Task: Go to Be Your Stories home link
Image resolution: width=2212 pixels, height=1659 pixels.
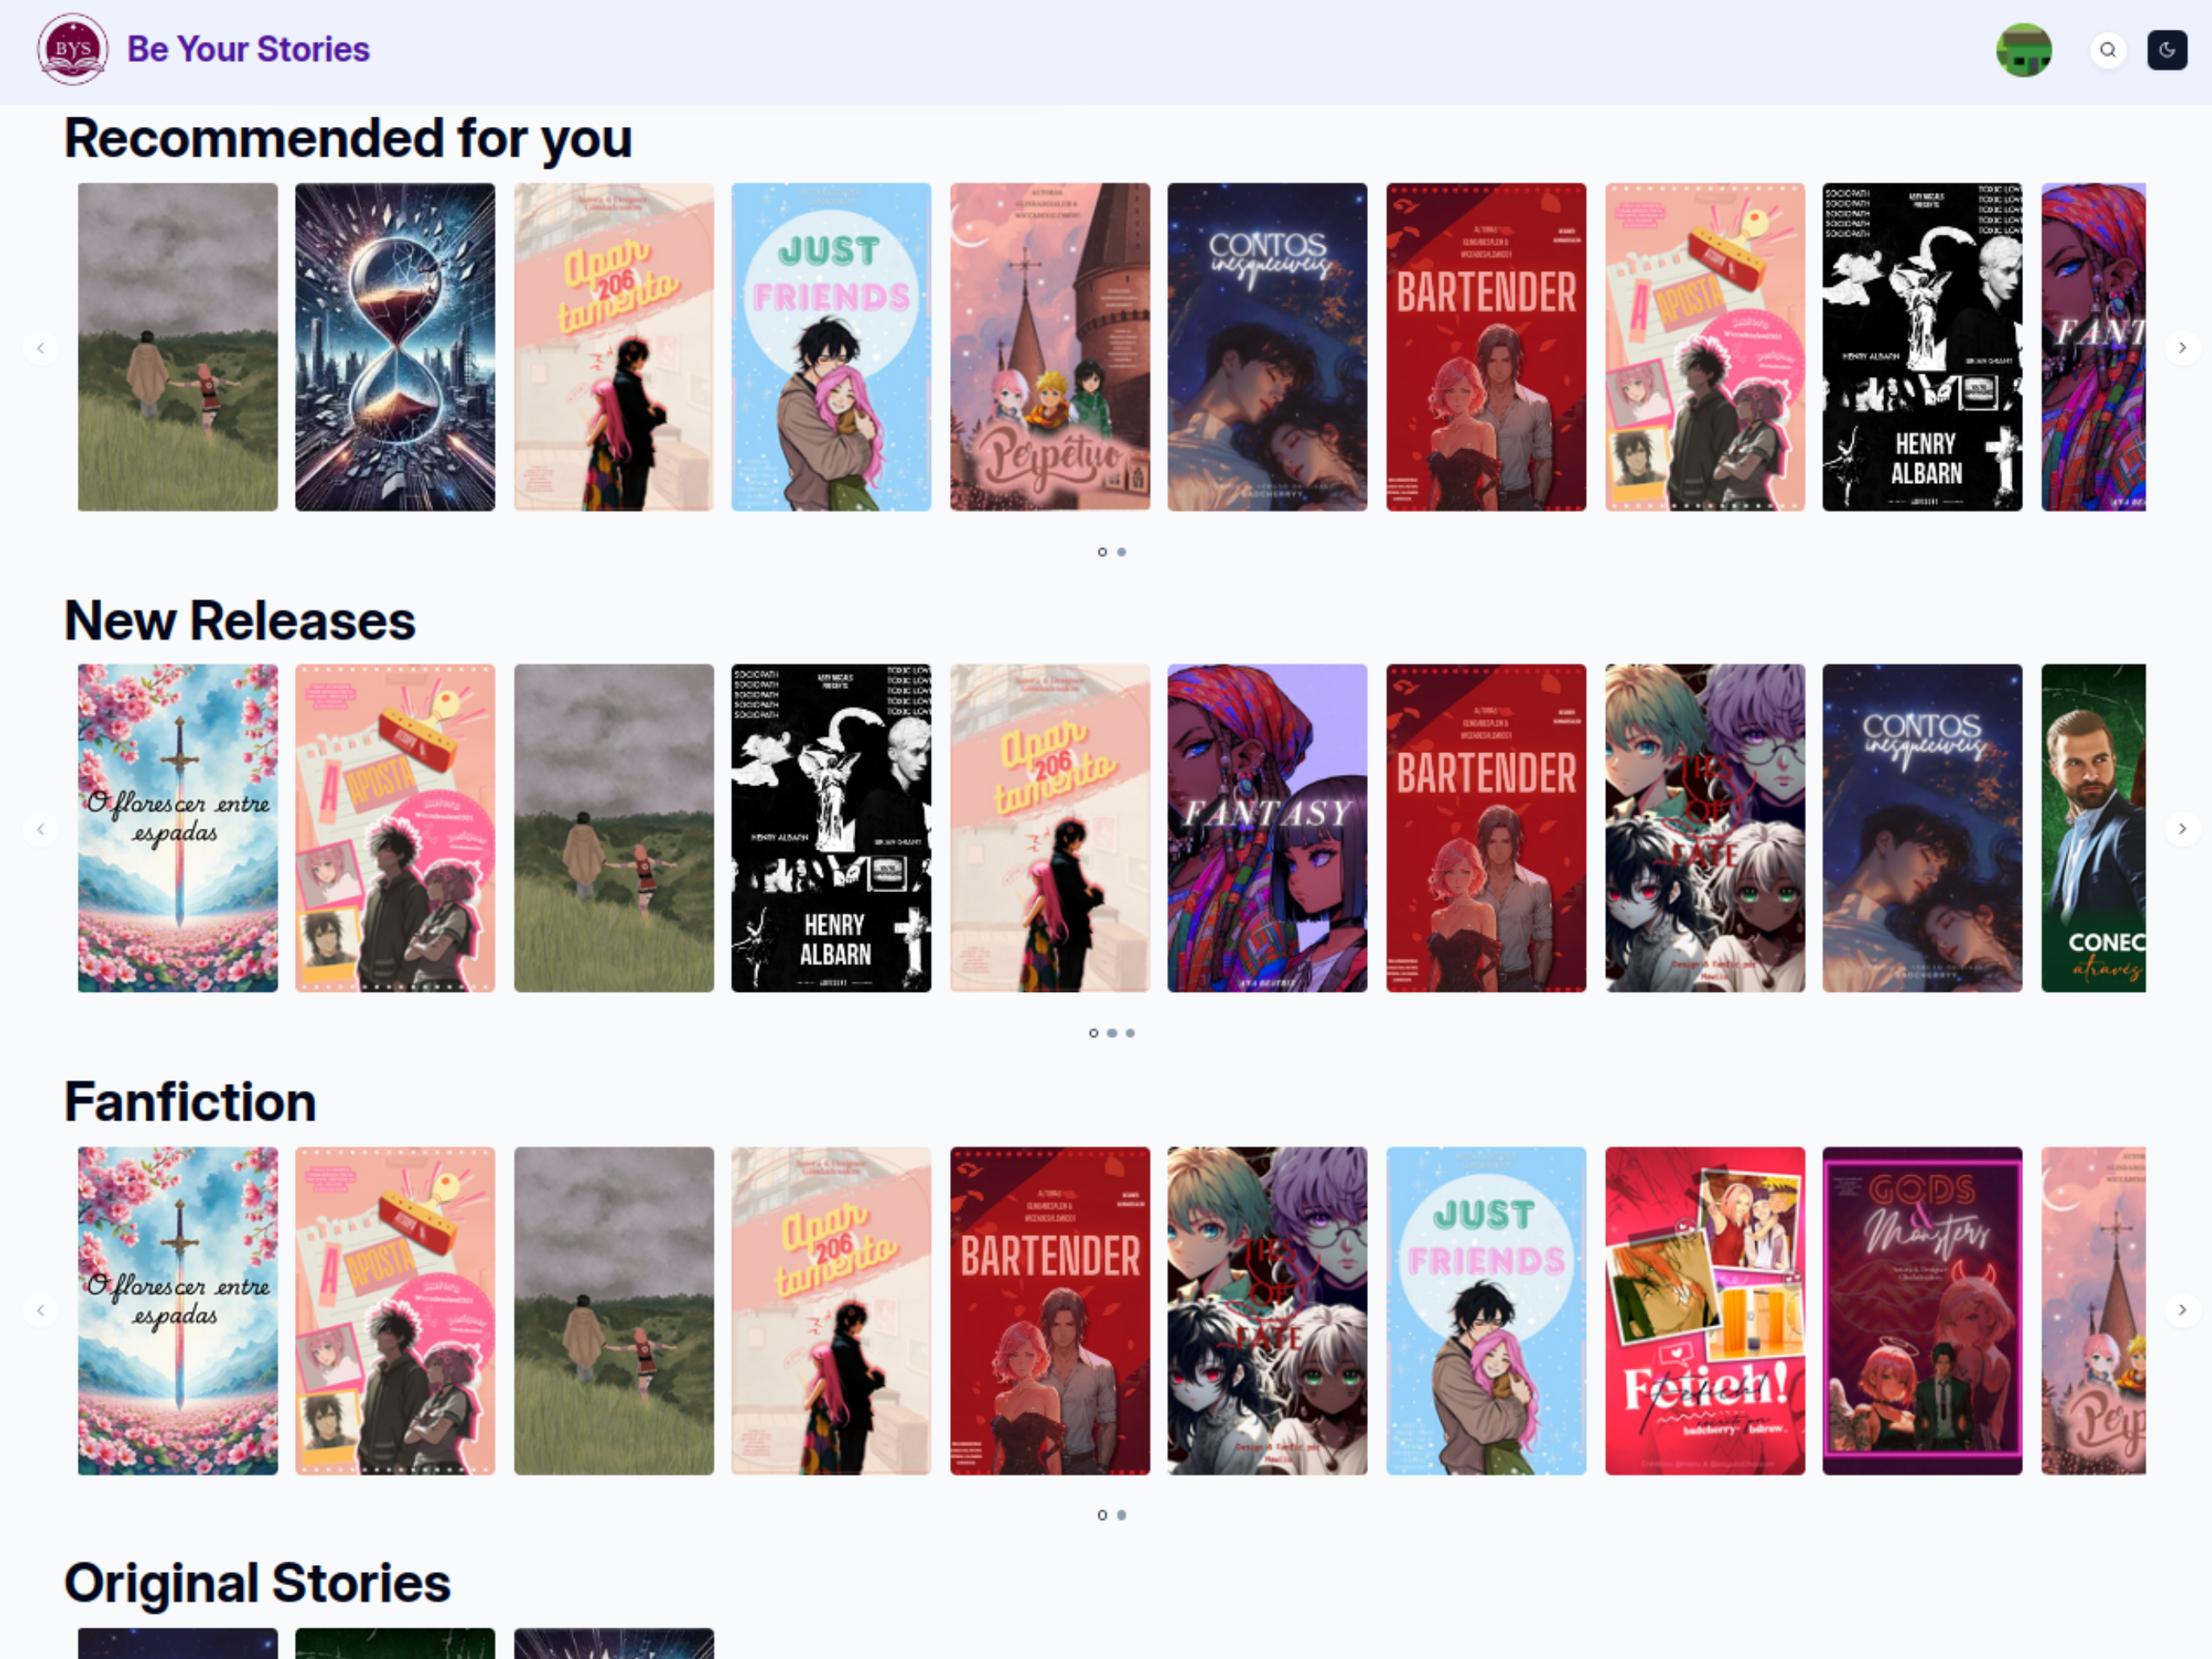Action: click(248, 49)
